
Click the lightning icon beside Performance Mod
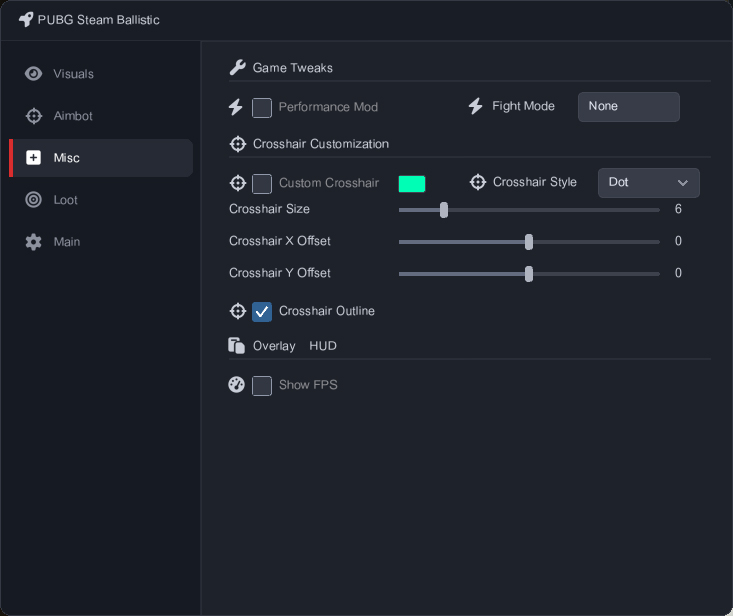click(x=236, y=107)
